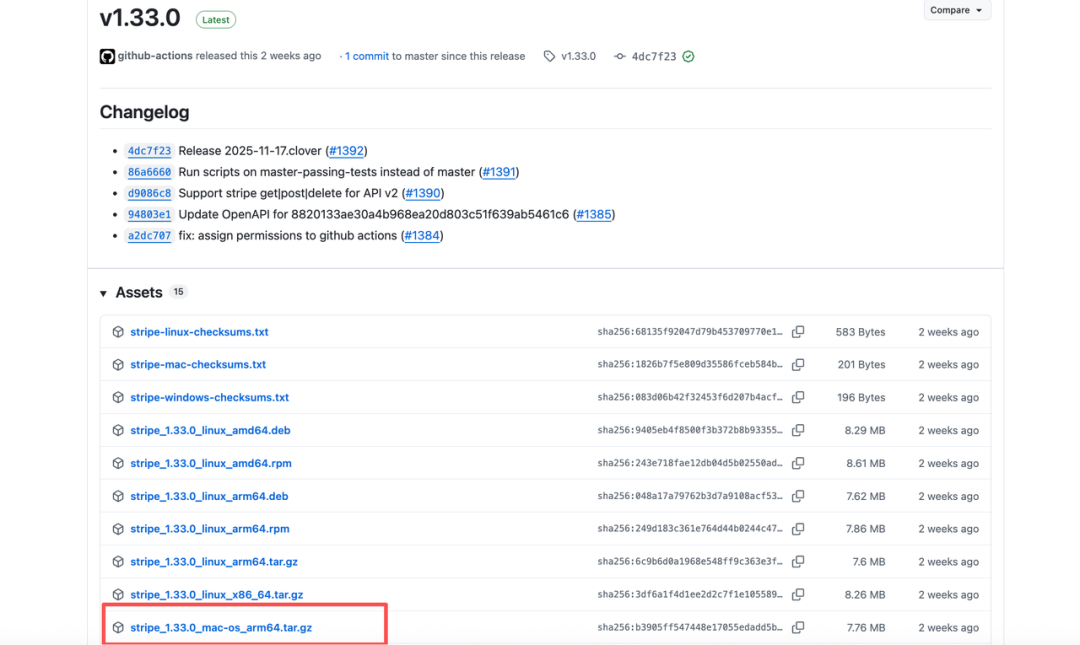Open the v1.33.0 release title

pos(140,17)
